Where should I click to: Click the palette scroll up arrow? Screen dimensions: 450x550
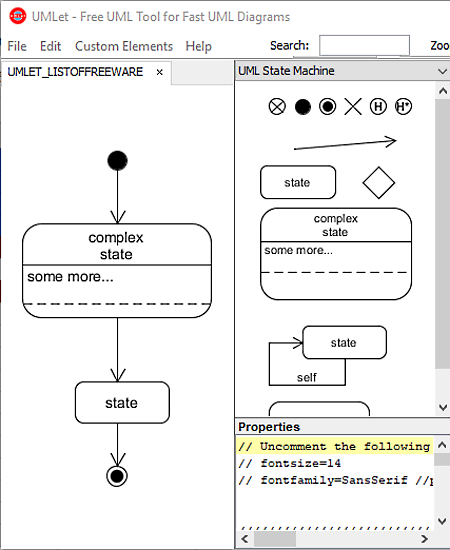tap(443, 91)
